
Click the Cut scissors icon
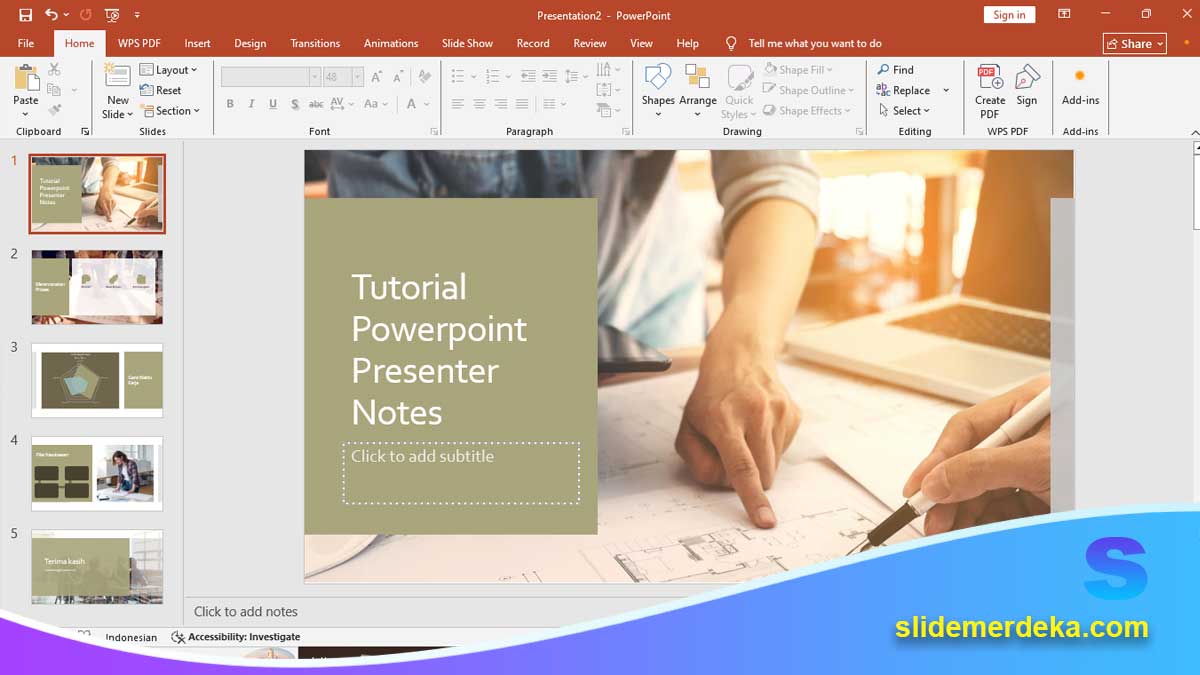(54, 69)
